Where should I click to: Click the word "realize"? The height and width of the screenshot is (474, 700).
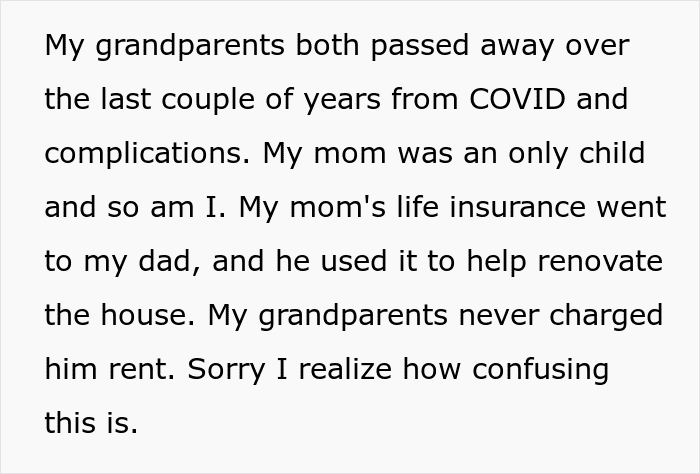tap(354, 369)
